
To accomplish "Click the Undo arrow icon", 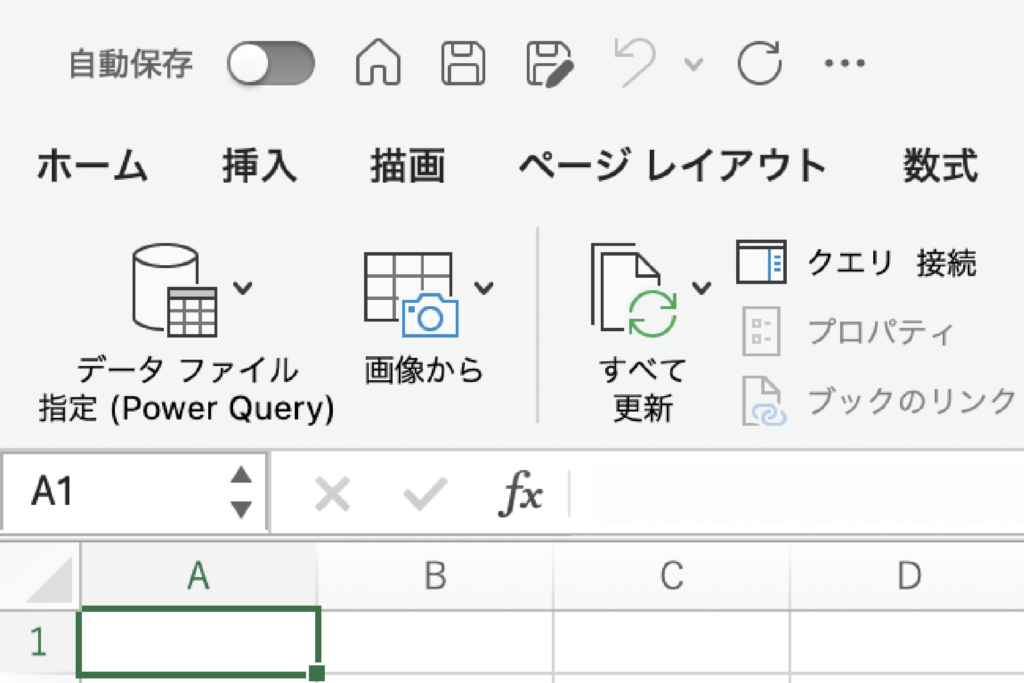I will pos(636,65).
